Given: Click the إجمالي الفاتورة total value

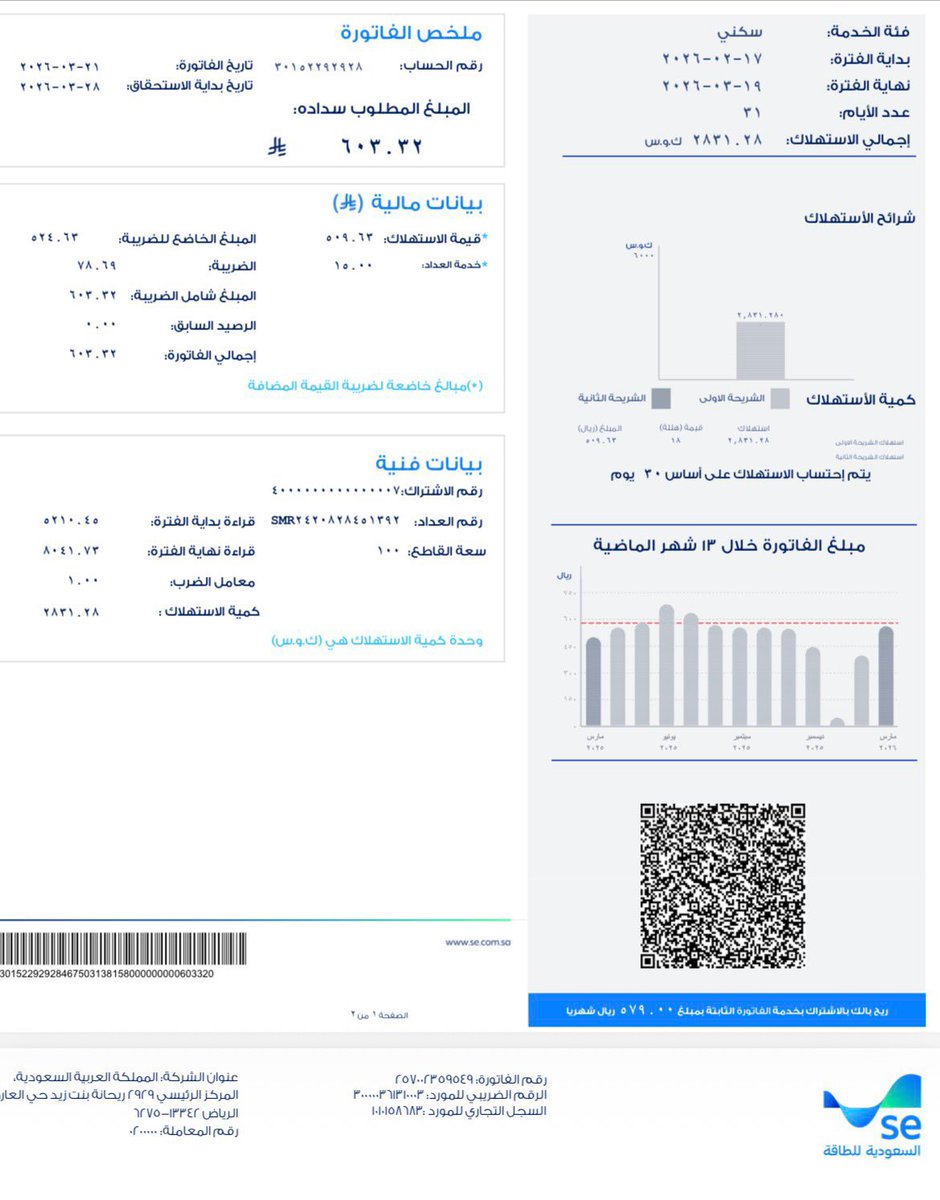Looking at the screenshot, I should 93,354.
